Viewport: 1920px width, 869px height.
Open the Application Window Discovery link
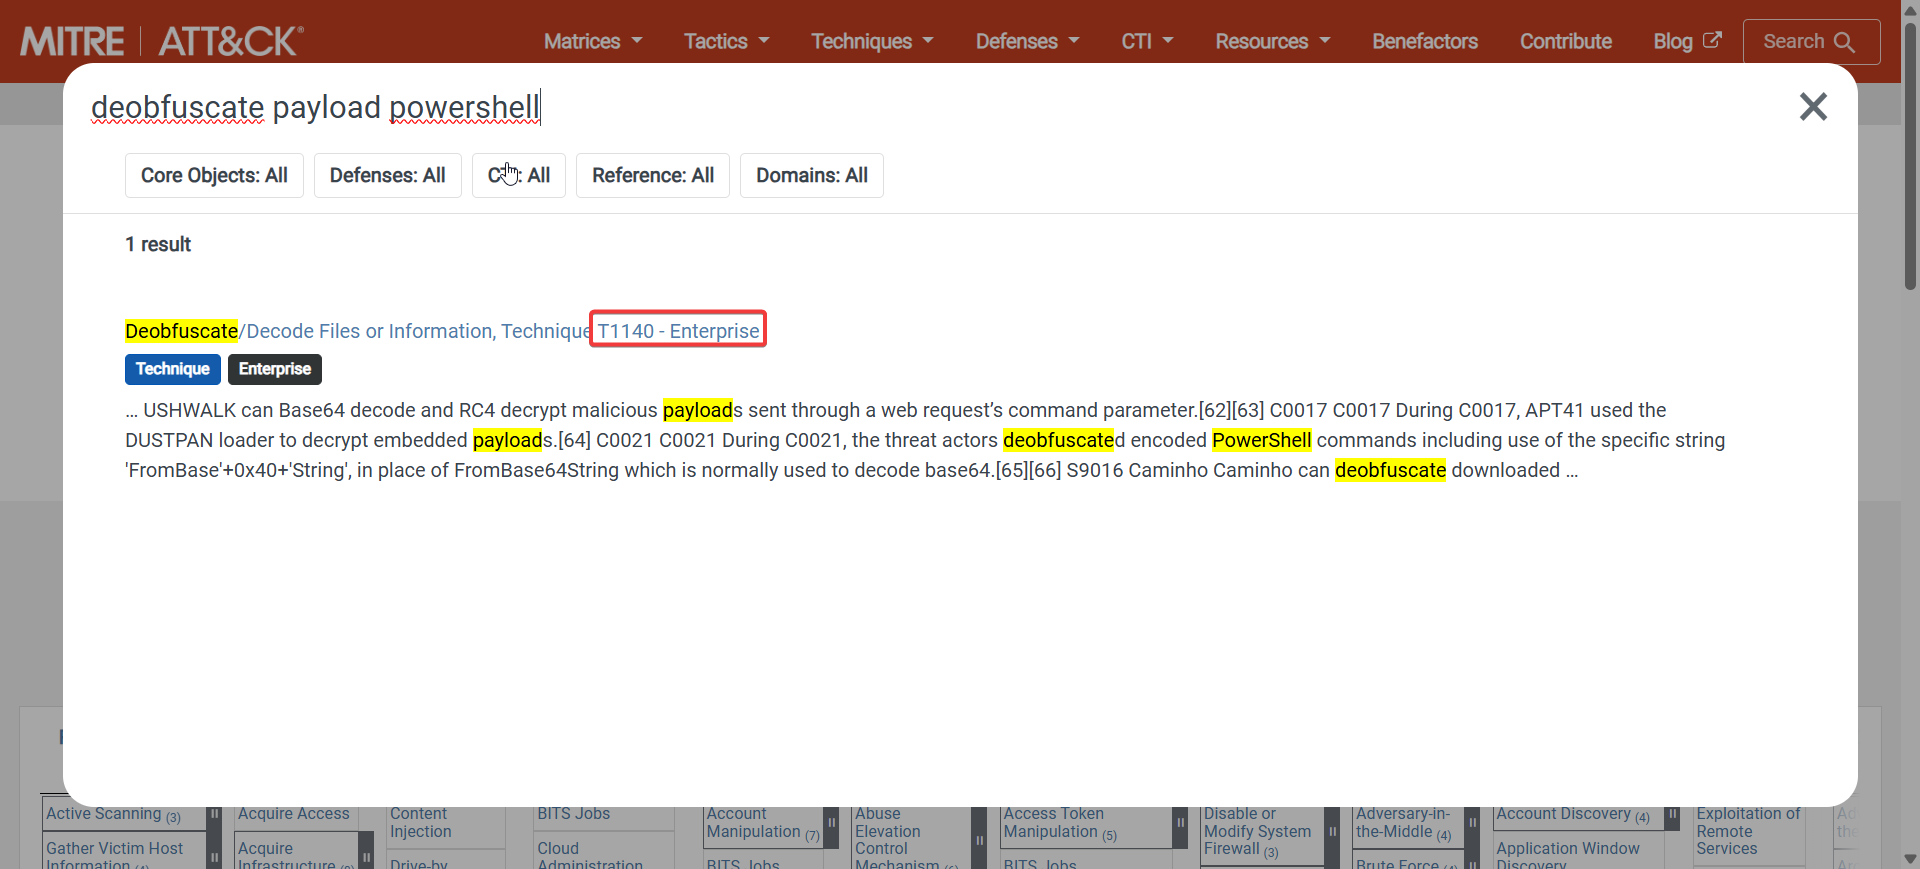[x=1568, y=855]
